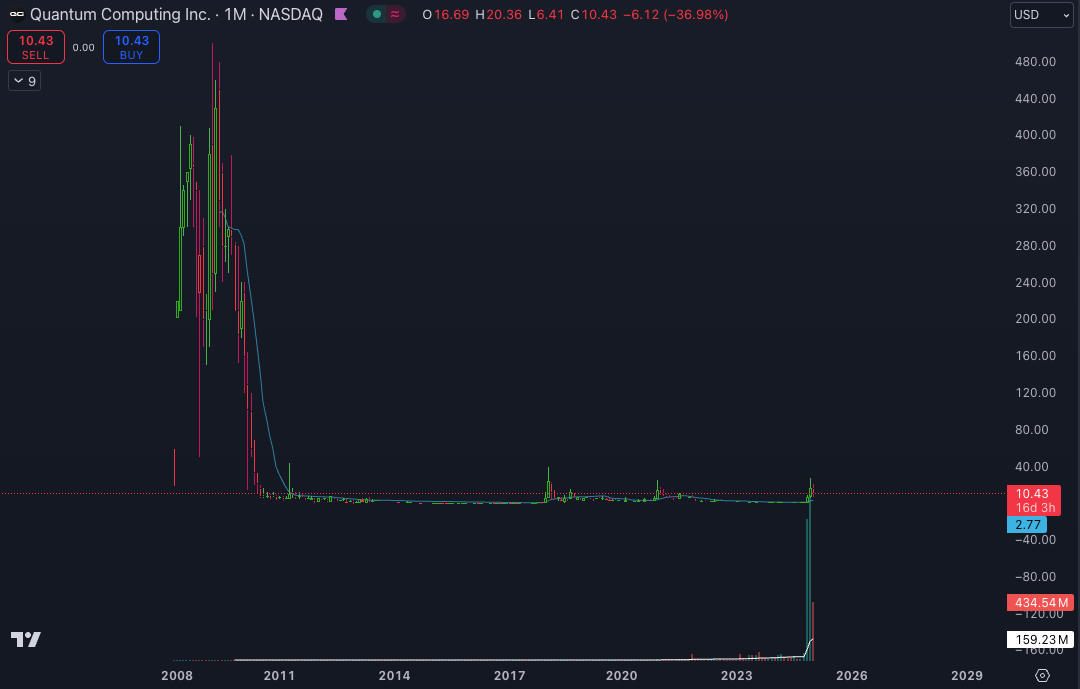Expand the collapsed 9 indicators legend
This screenshot has width=1080, height=689.
coord(25,81)
